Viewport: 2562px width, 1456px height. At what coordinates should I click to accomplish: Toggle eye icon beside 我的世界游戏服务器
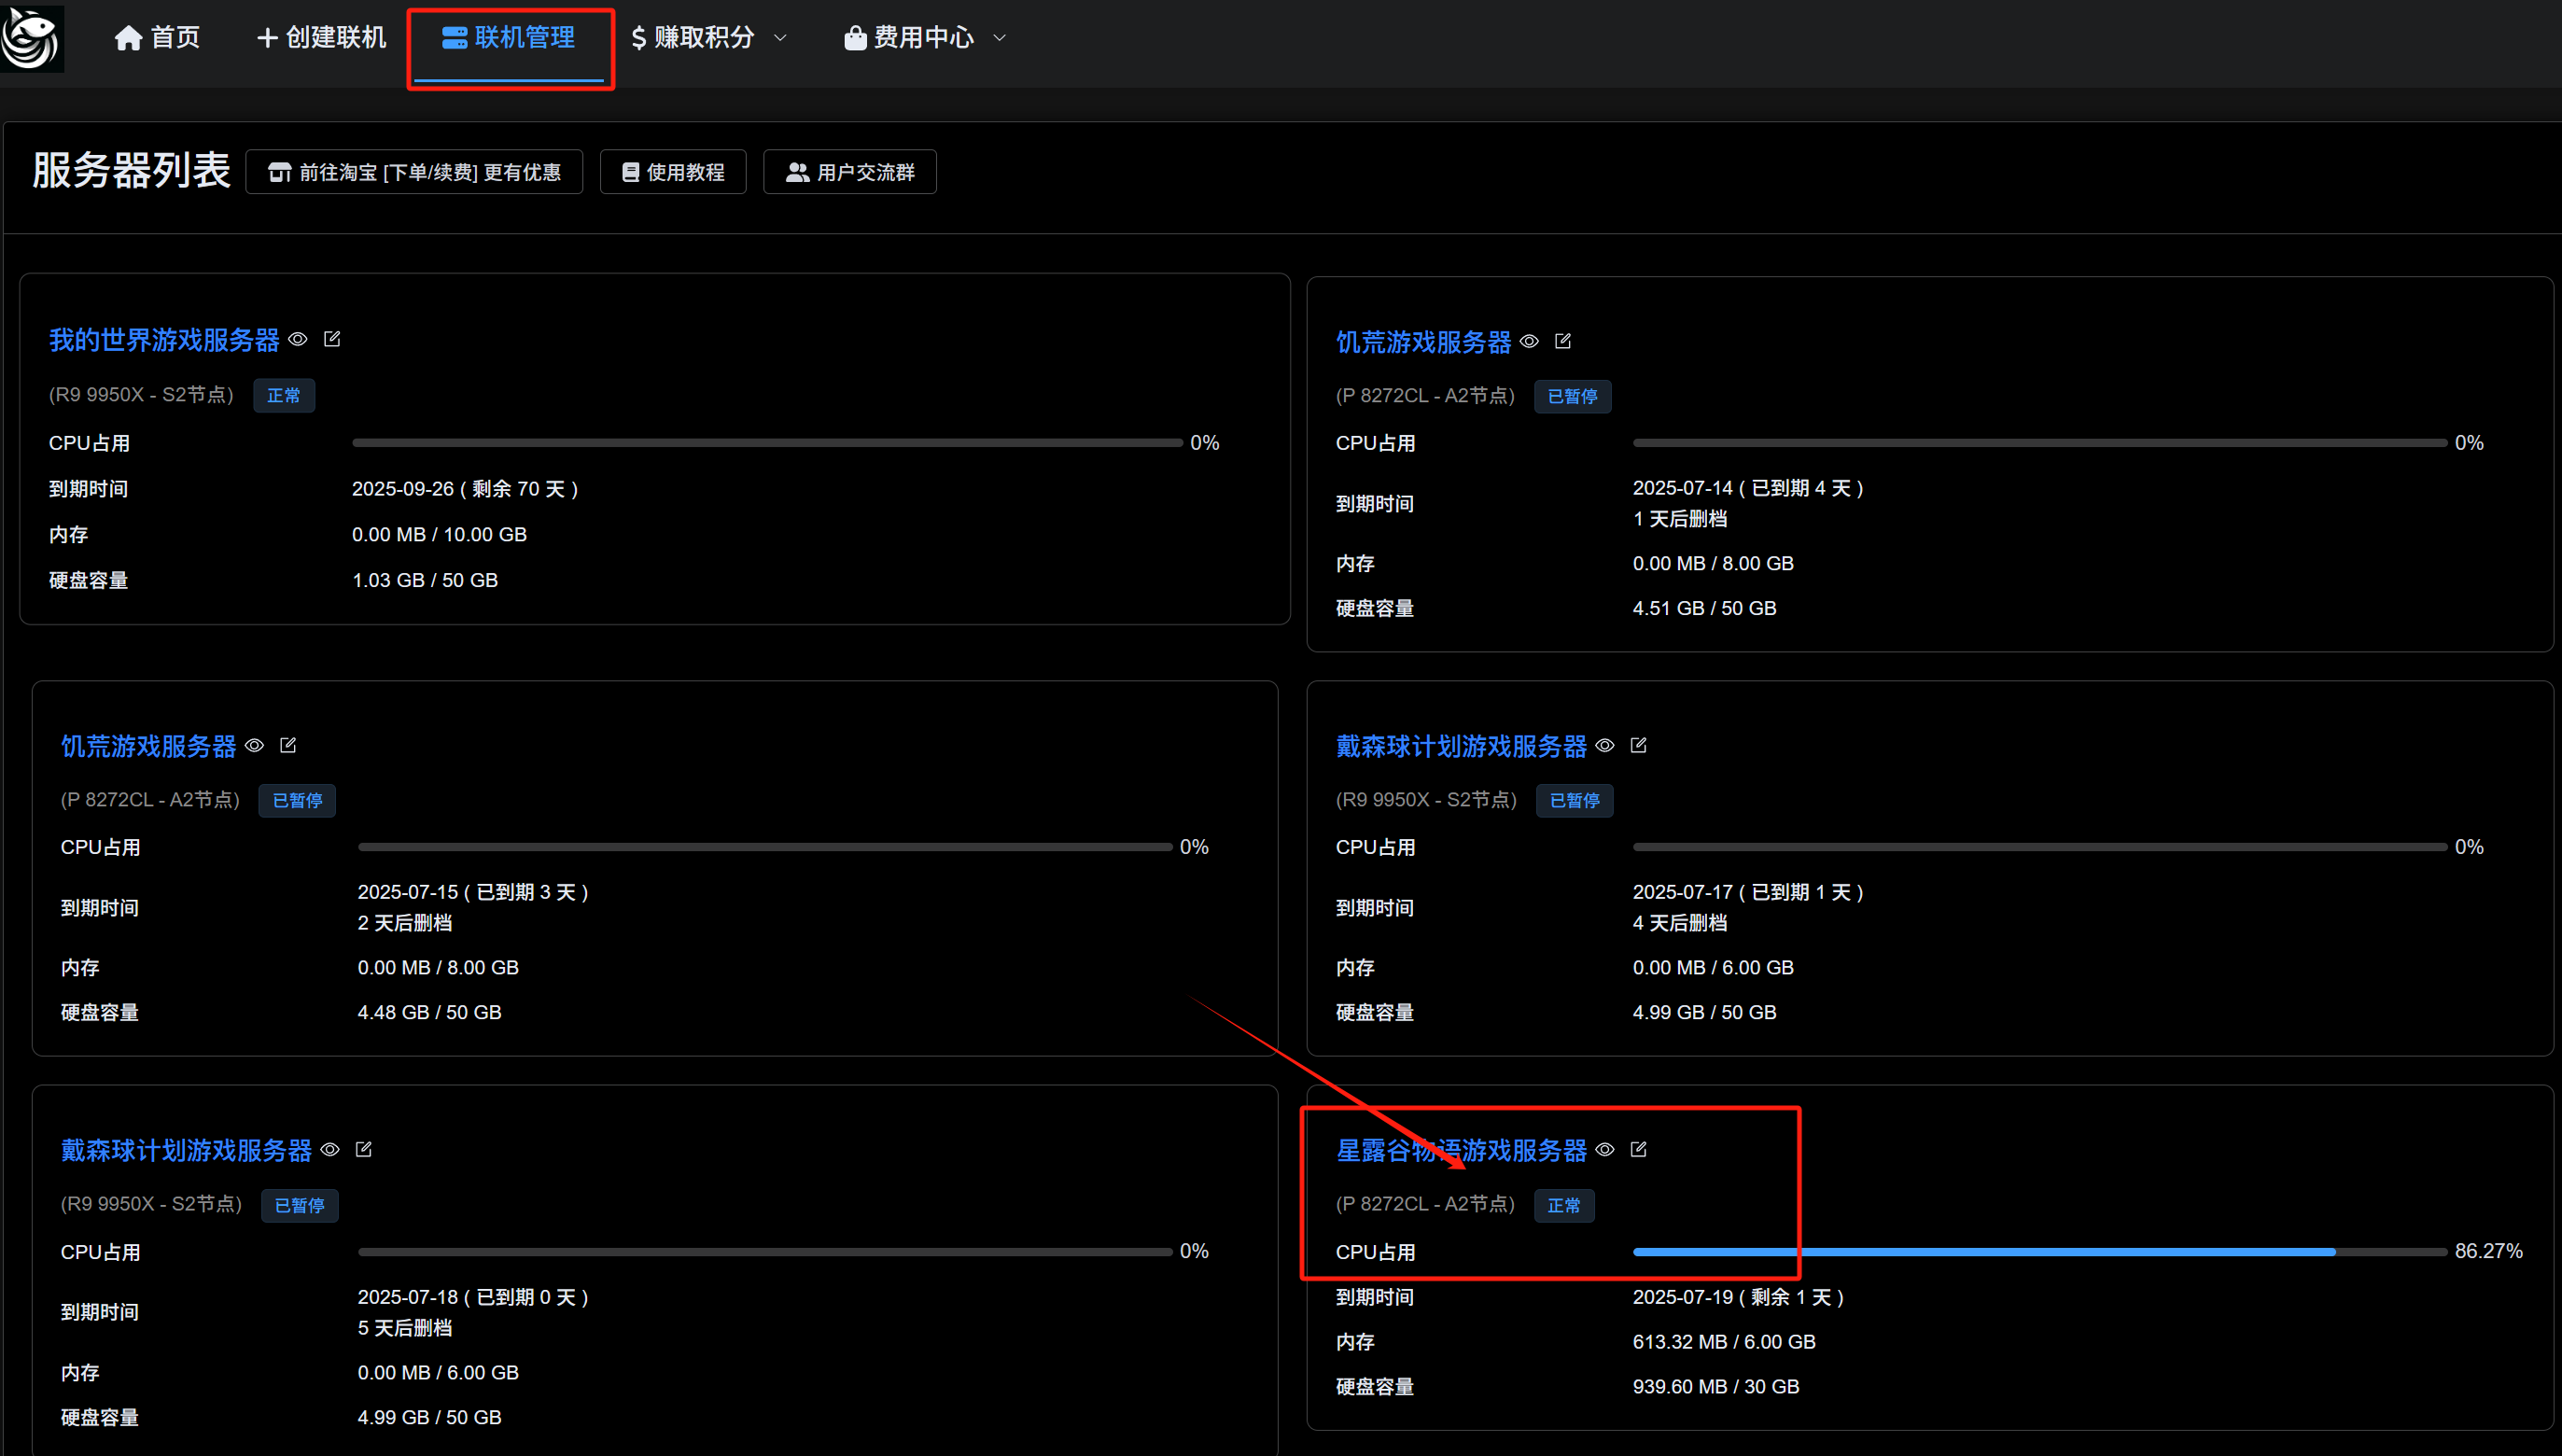point(298,340)
